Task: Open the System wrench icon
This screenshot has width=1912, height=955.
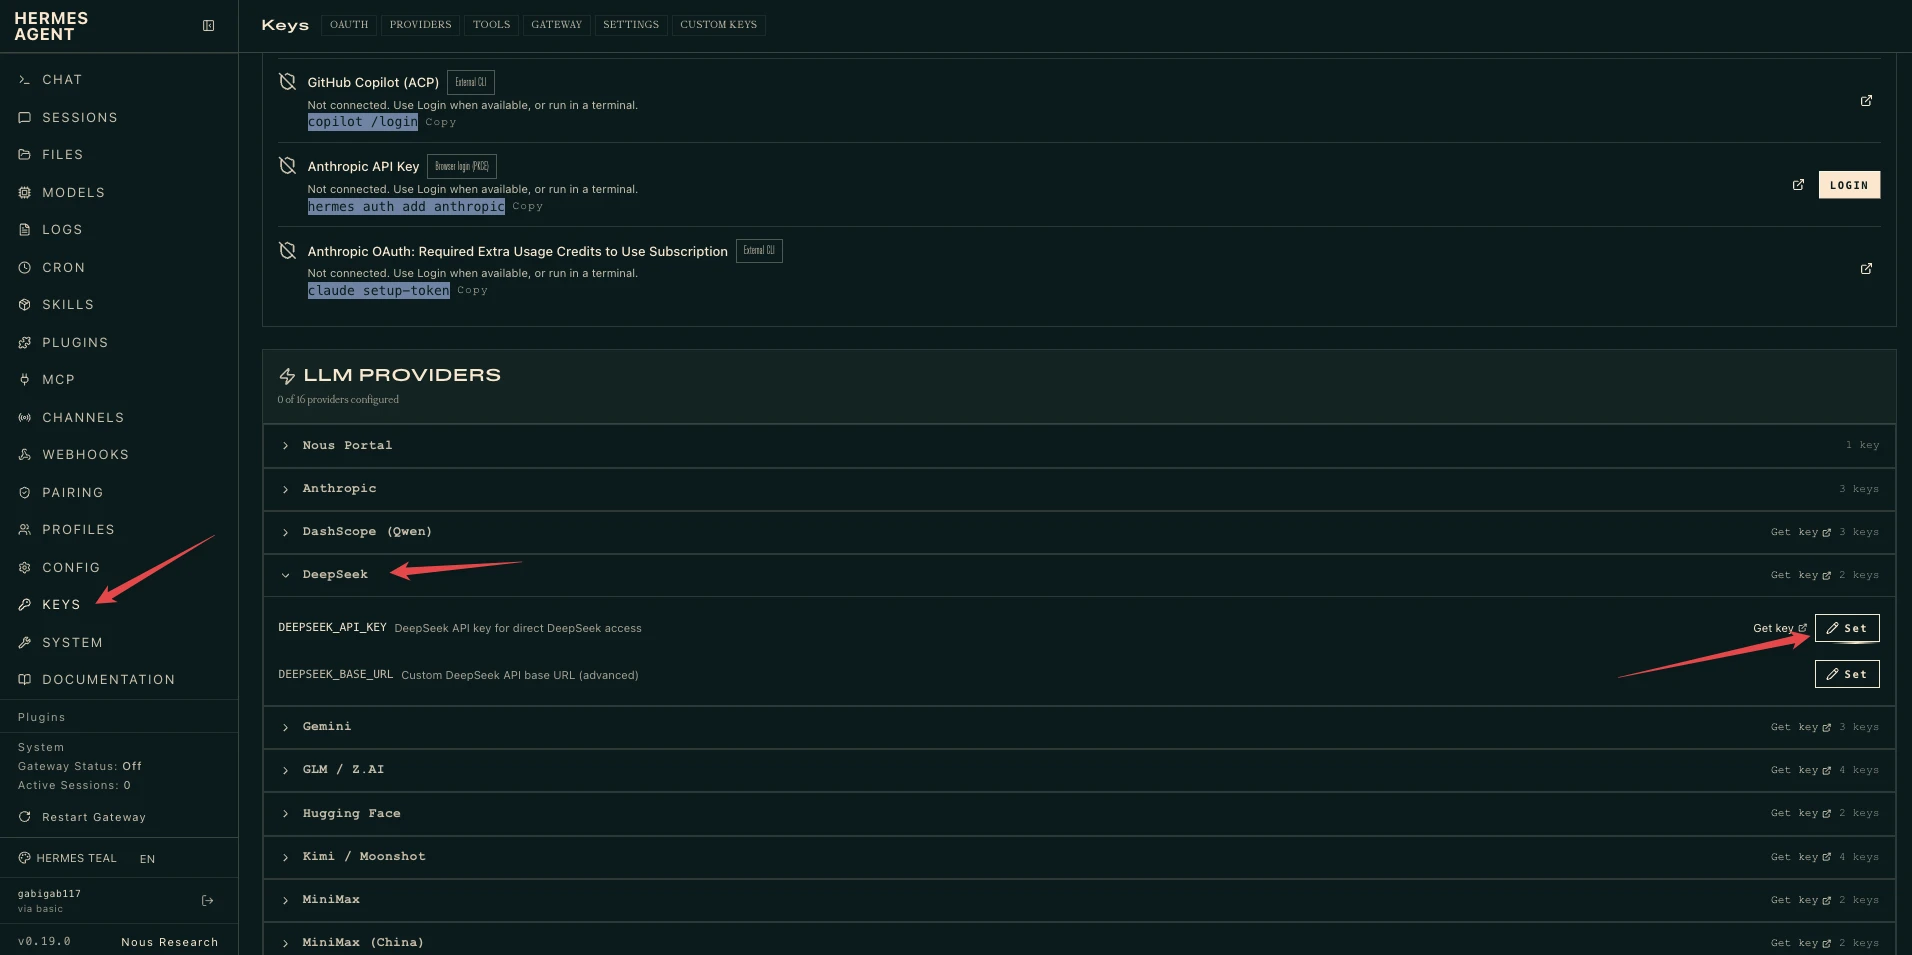Action: pos(24,643)
